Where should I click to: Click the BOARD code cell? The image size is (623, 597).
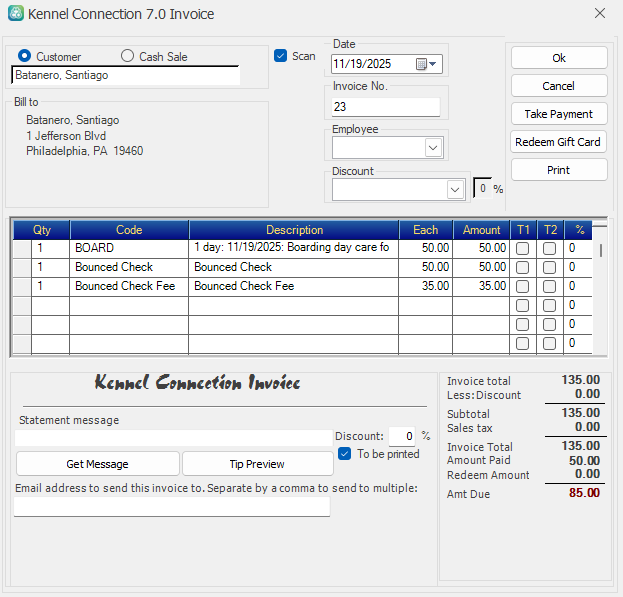[x=129, y=249]
